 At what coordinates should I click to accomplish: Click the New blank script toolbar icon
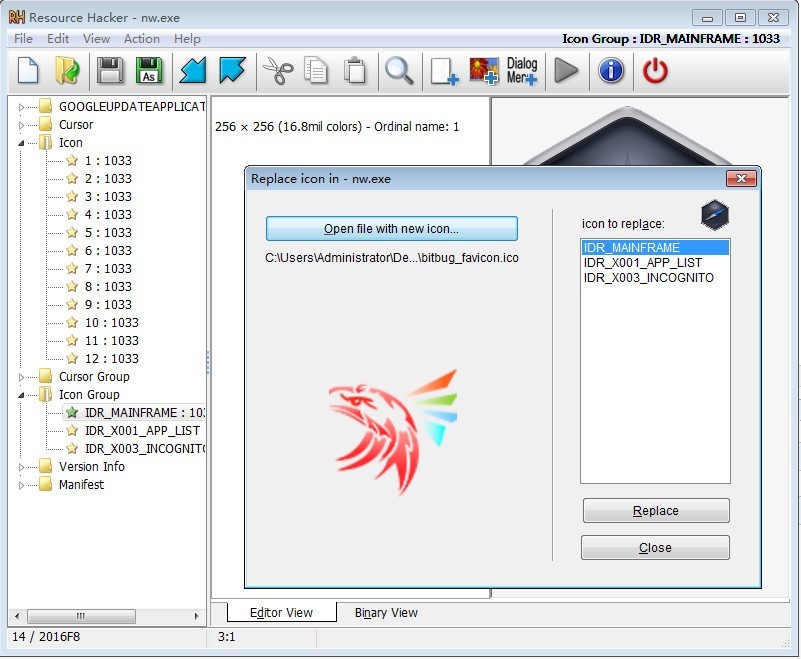[x=28, y=71]
